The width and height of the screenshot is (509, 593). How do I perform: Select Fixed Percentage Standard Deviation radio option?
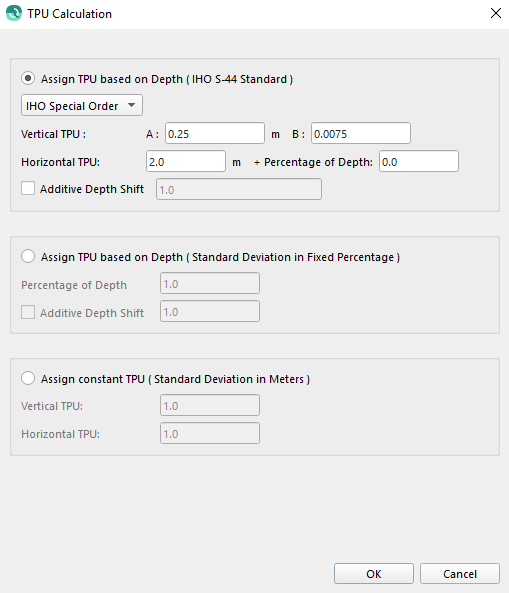coord(28,256)
